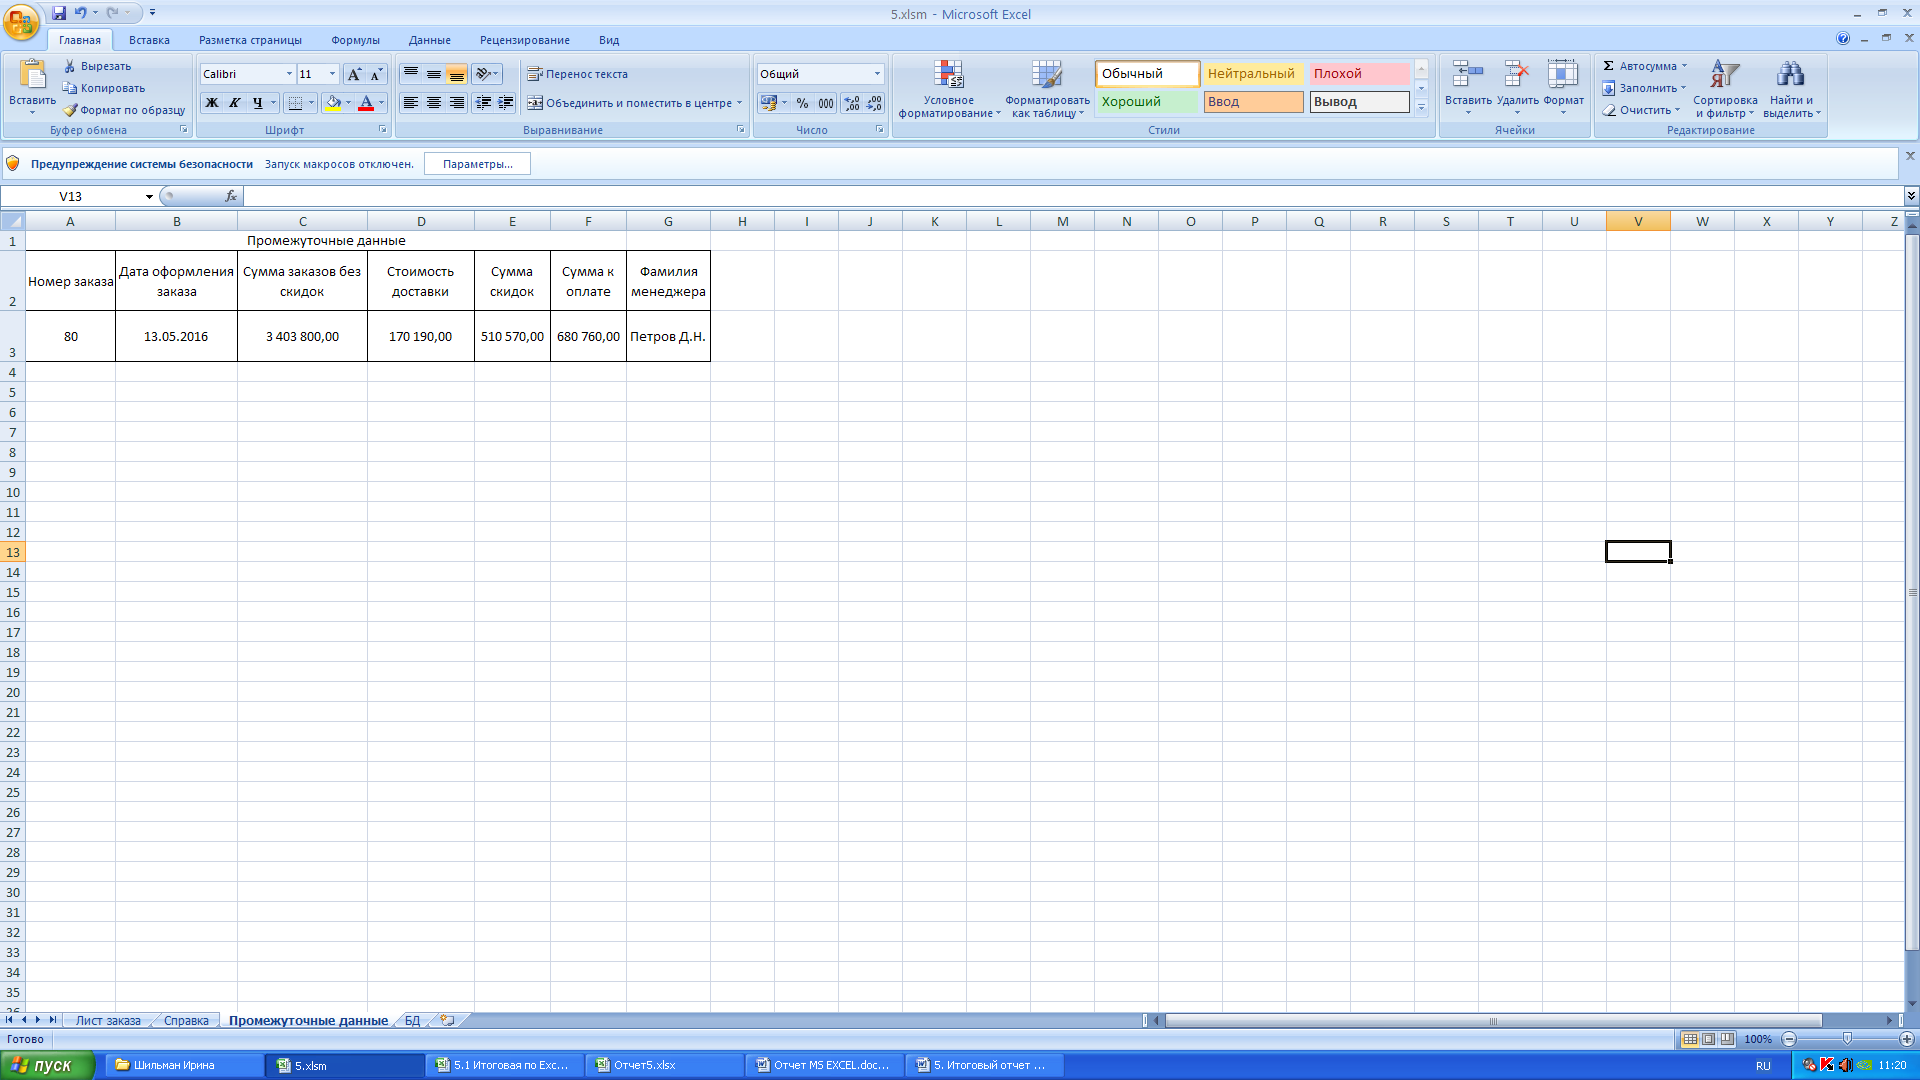Open the Name Box dropdown arrow
Image resolution: width=1920 pixels, height=1080 pixels.
click(x=149, y=197)
